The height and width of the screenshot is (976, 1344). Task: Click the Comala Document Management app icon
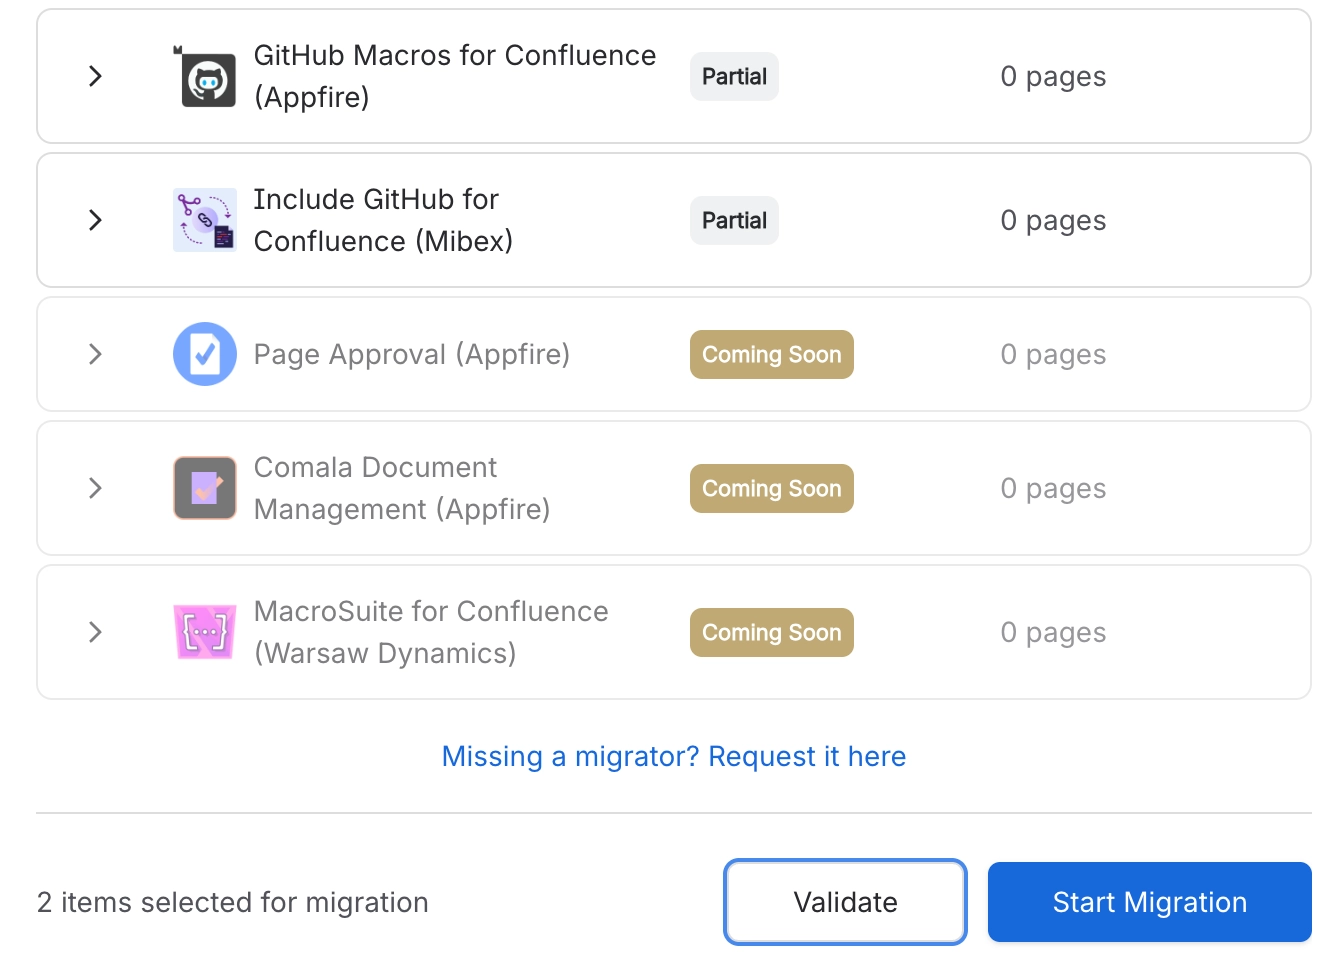[x=204, y=488]
